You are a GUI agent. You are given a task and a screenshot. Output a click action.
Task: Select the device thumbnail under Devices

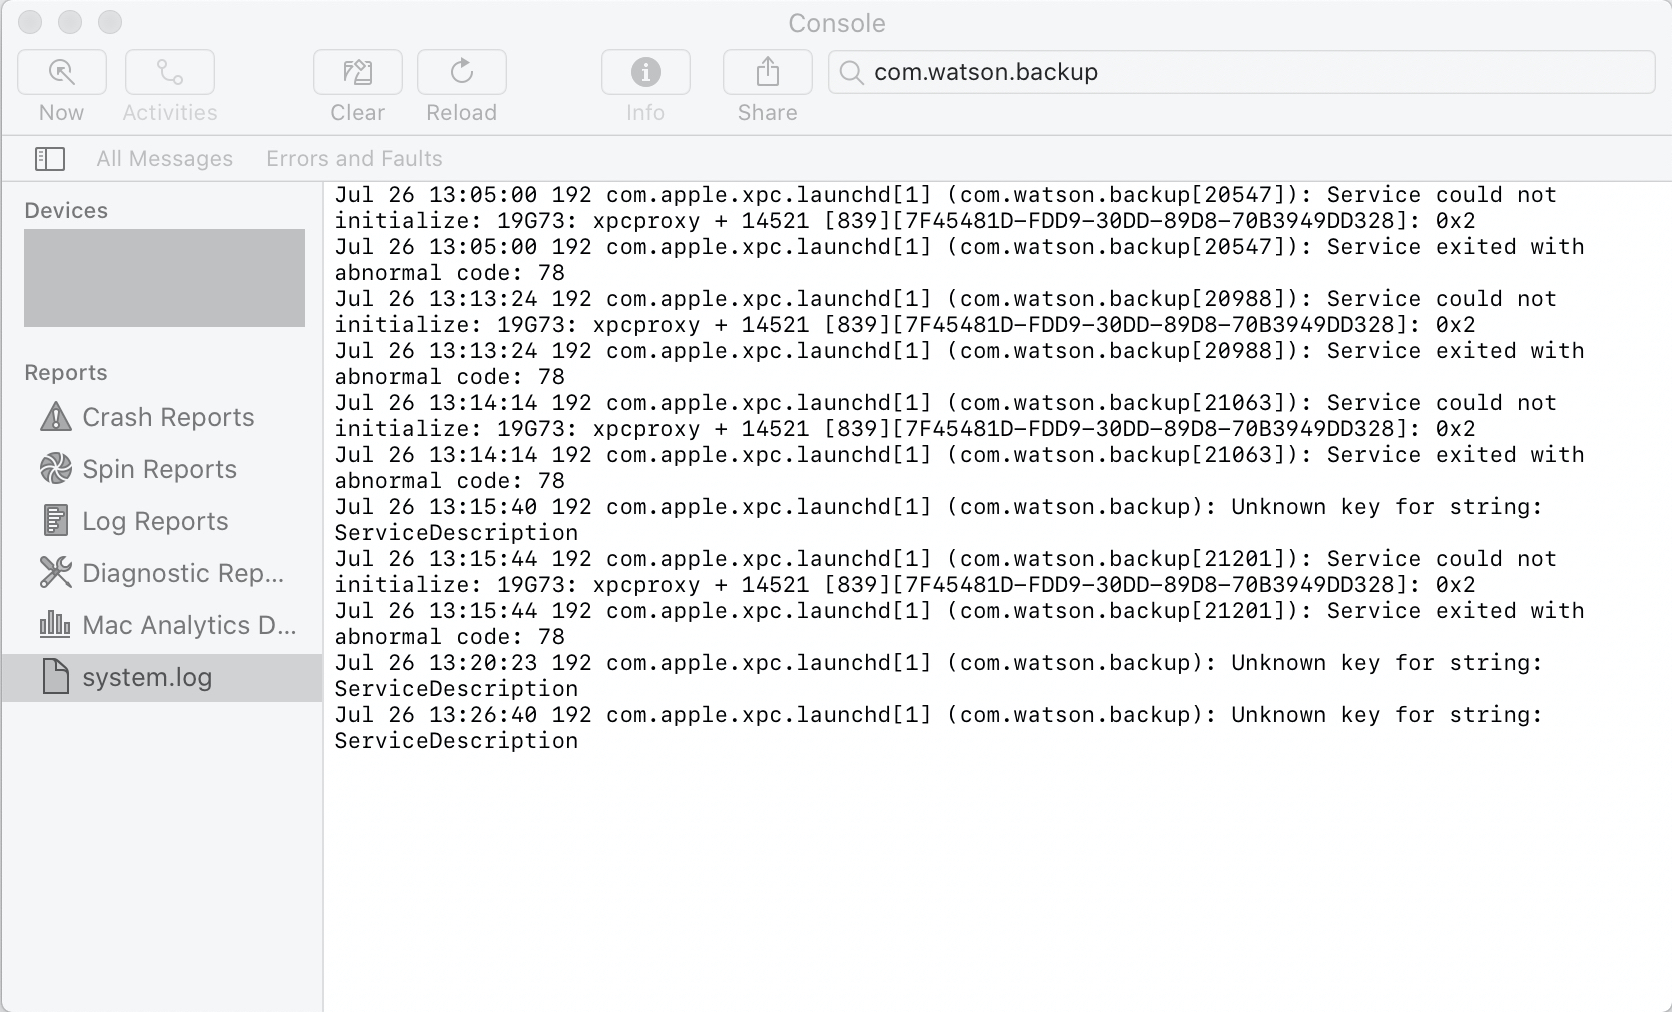pyautogui.click(x=163, y=278)
